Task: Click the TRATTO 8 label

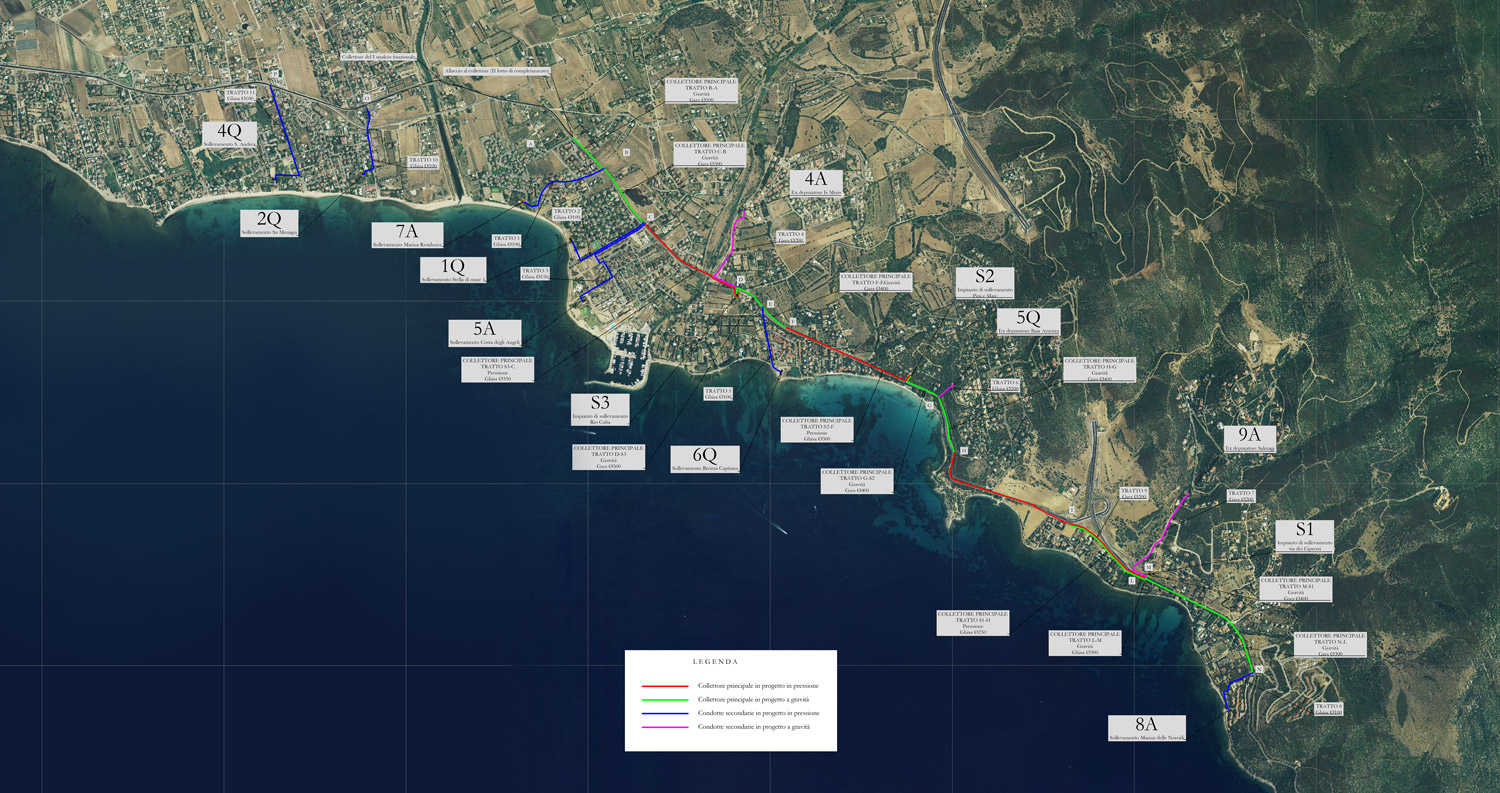Action: 1329,709
